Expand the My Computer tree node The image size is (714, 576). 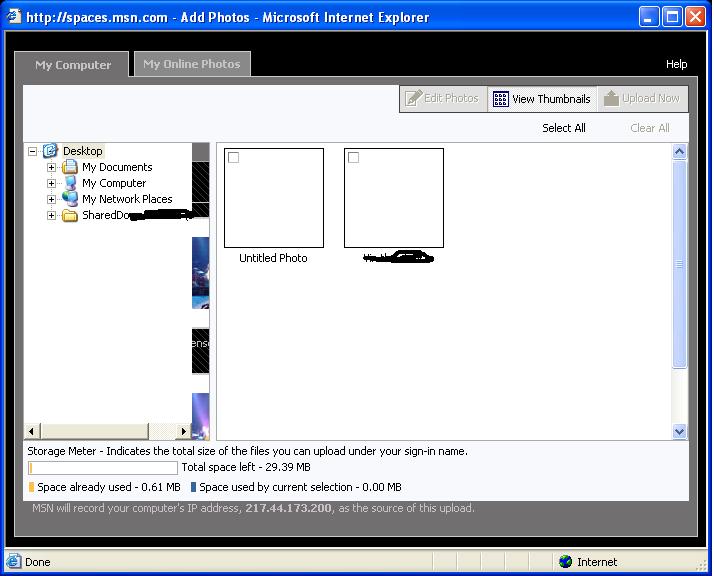pyautogui.click(x=52, y=183)
